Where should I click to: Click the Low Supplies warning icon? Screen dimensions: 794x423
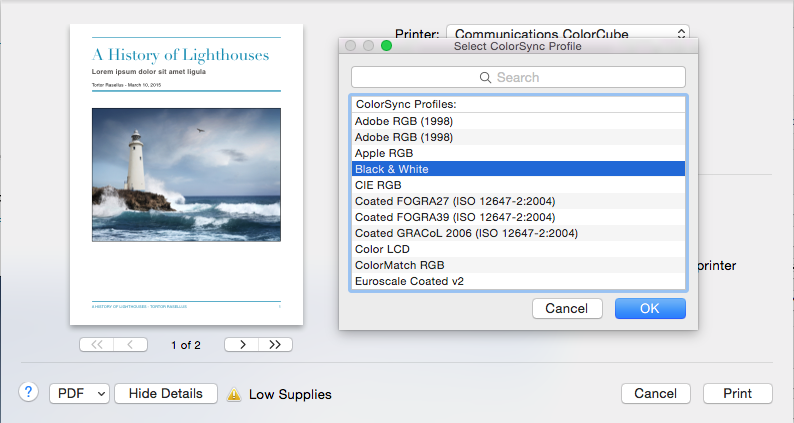click(234, 394)
